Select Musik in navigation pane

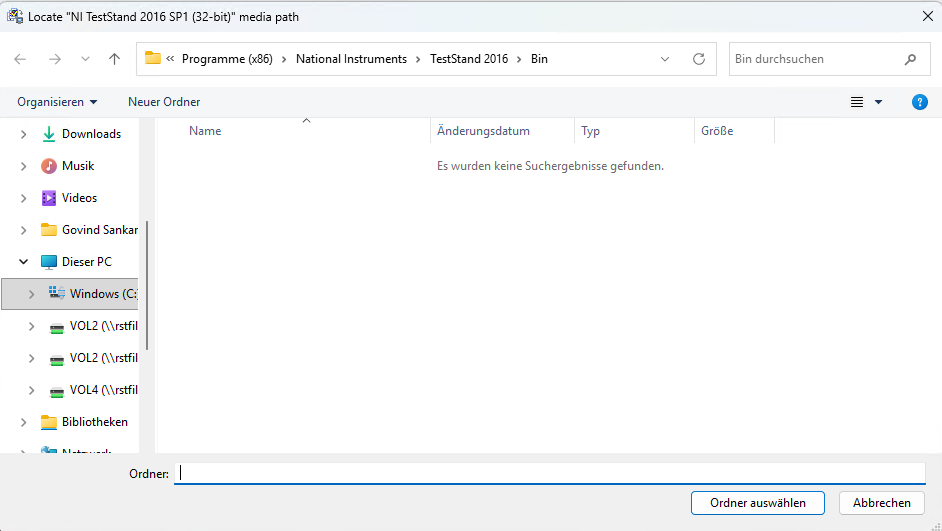[78, 166]
